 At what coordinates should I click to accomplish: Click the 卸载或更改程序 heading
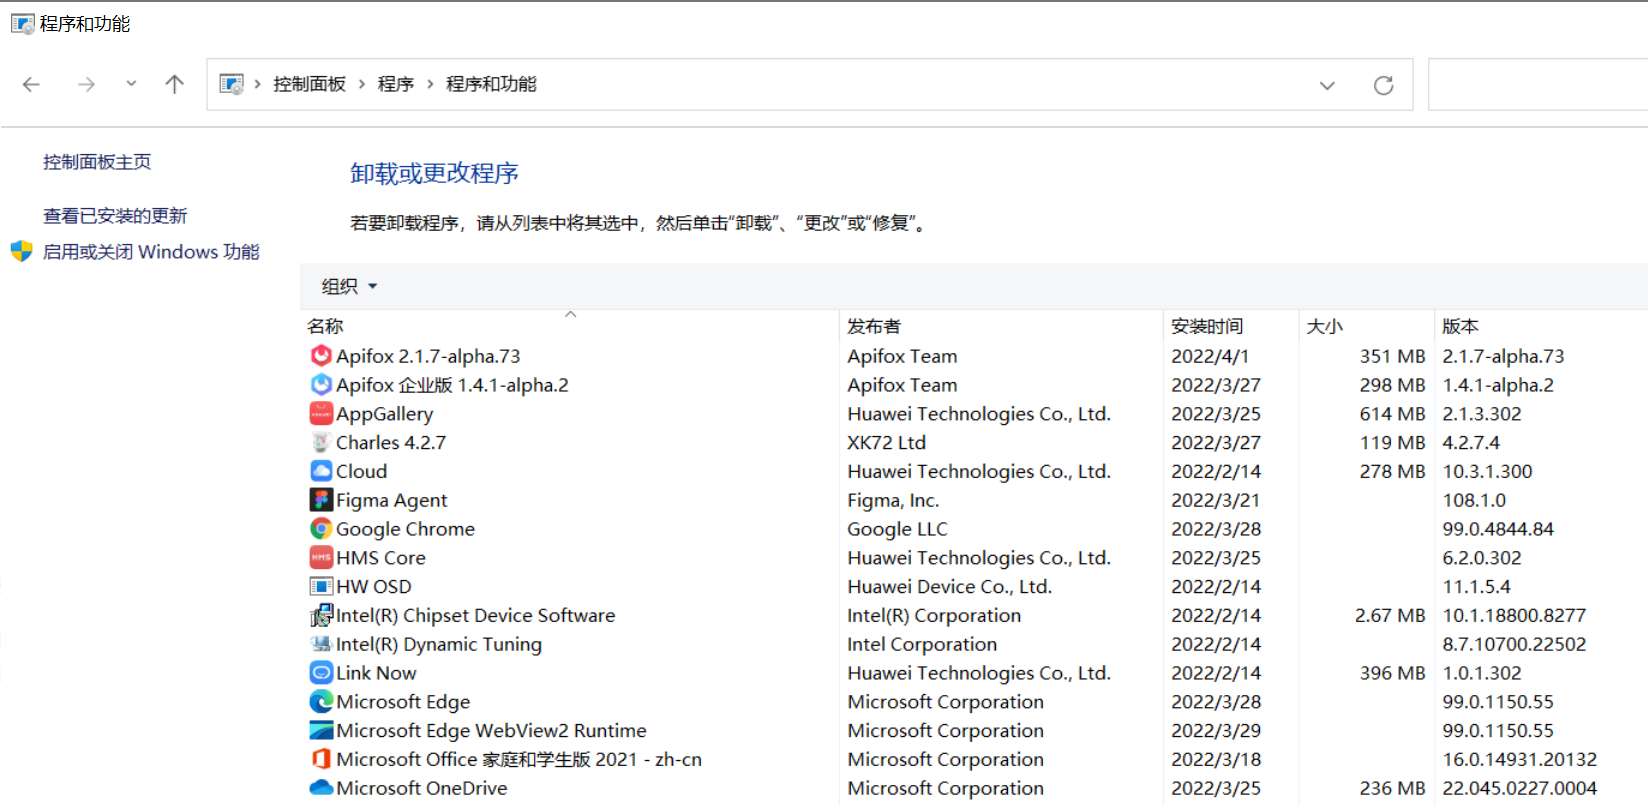434,173
